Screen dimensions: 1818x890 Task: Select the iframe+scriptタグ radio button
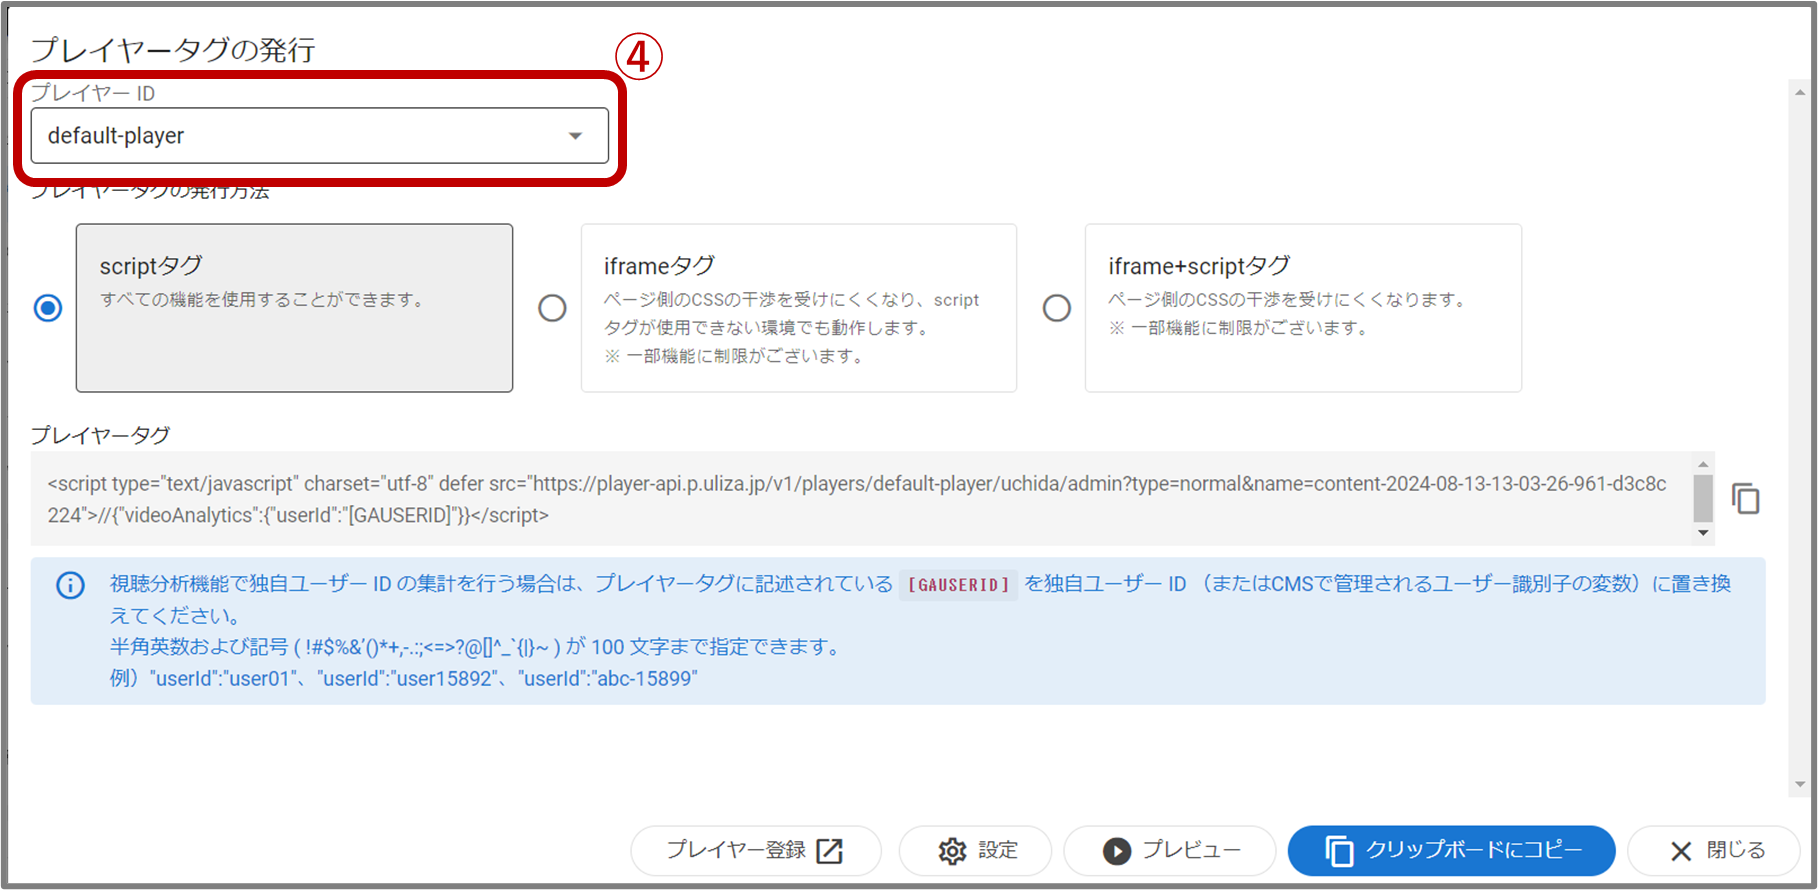tap(1056, 308)
